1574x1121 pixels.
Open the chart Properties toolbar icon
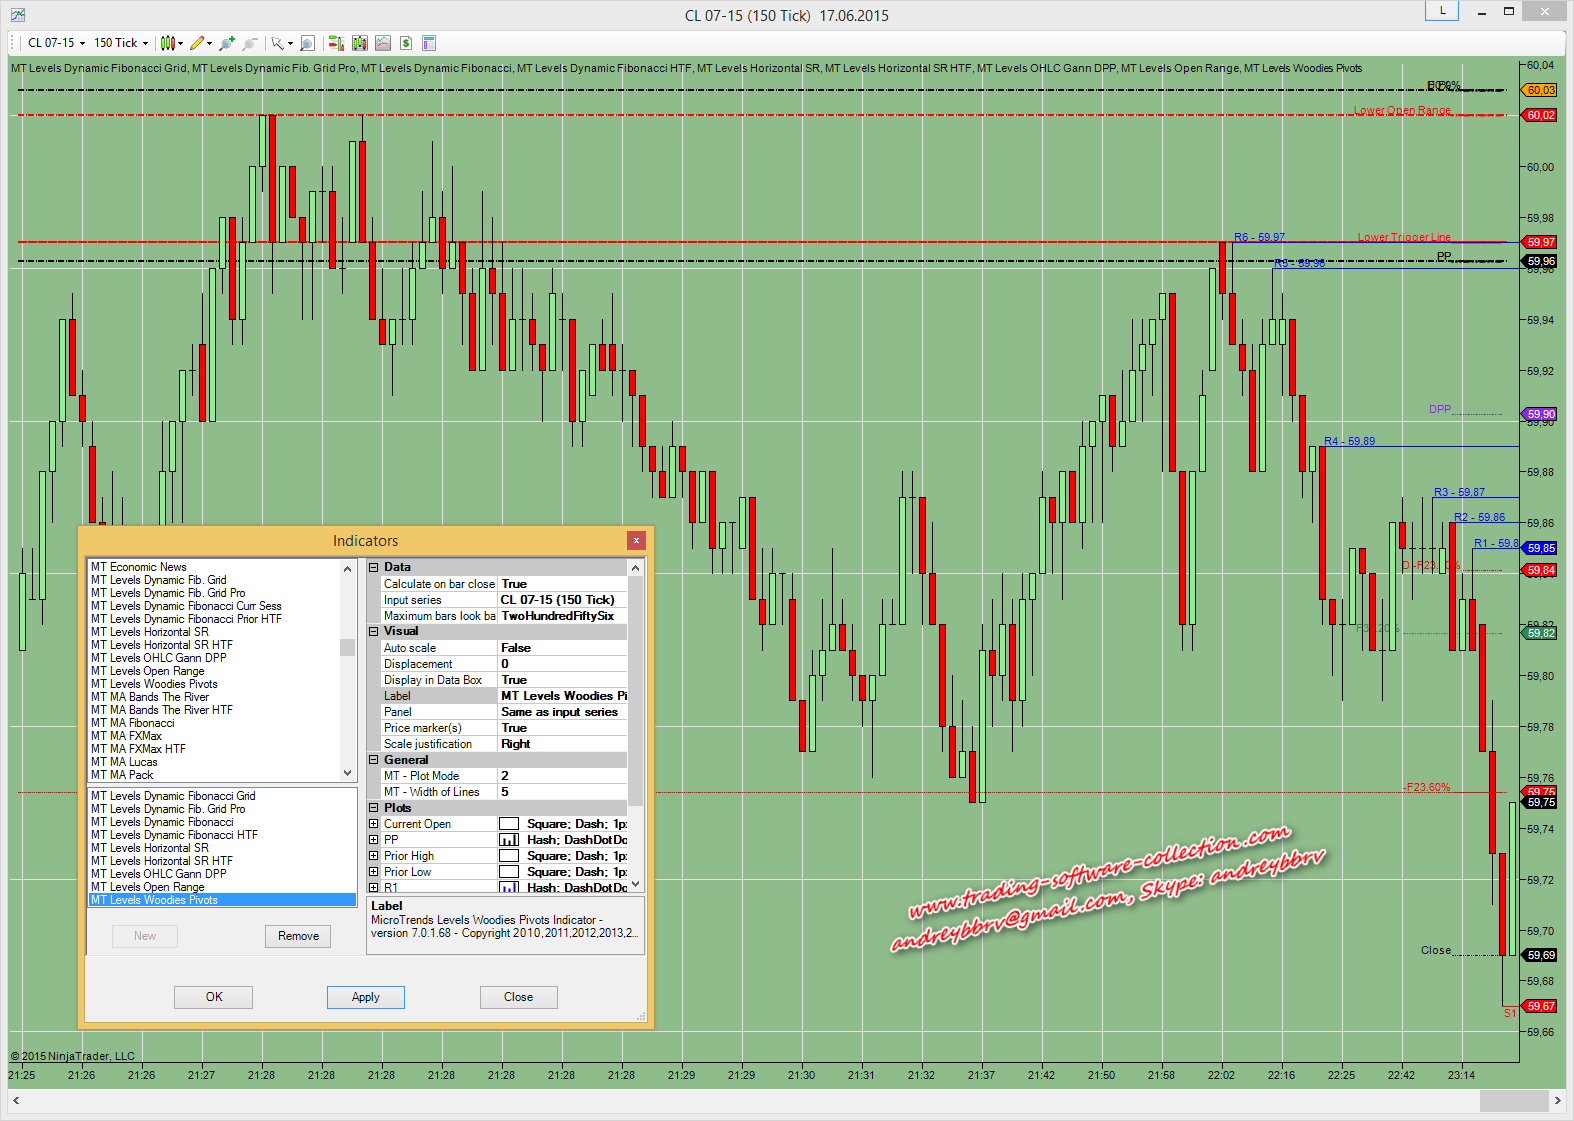(429, 43)
